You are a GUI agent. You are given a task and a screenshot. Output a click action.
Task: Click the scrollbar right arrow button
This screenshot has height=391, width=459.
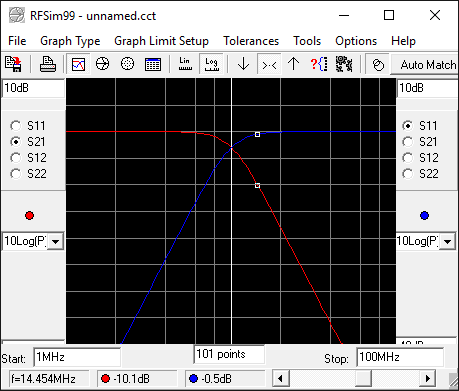click(x=428, y=379)
